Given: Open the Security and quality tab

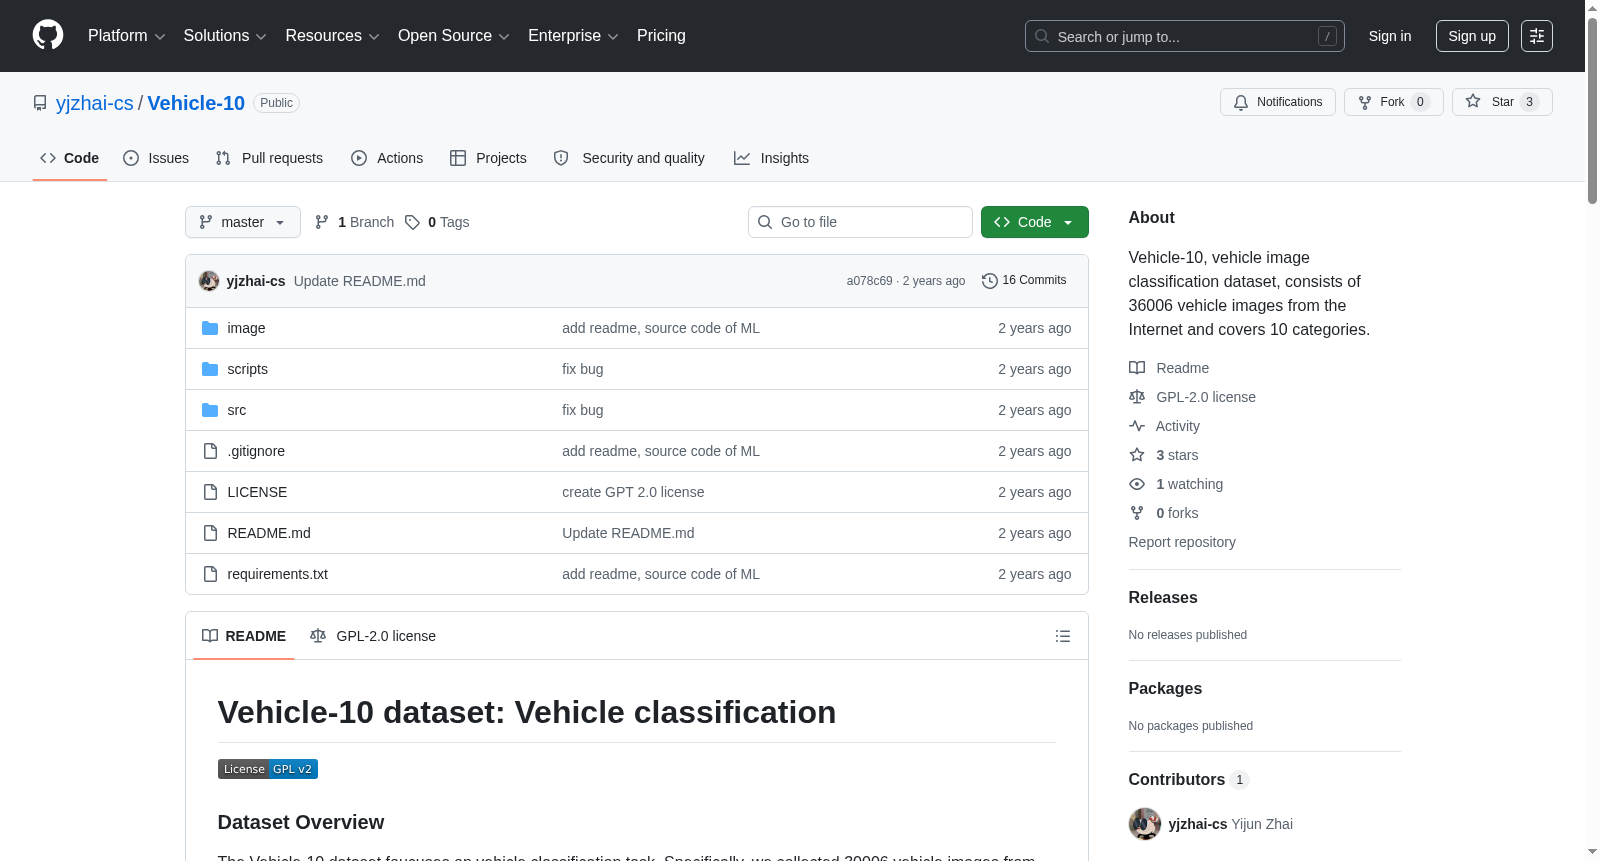Looking at the screenshot, I should click(x=629, y=158).
